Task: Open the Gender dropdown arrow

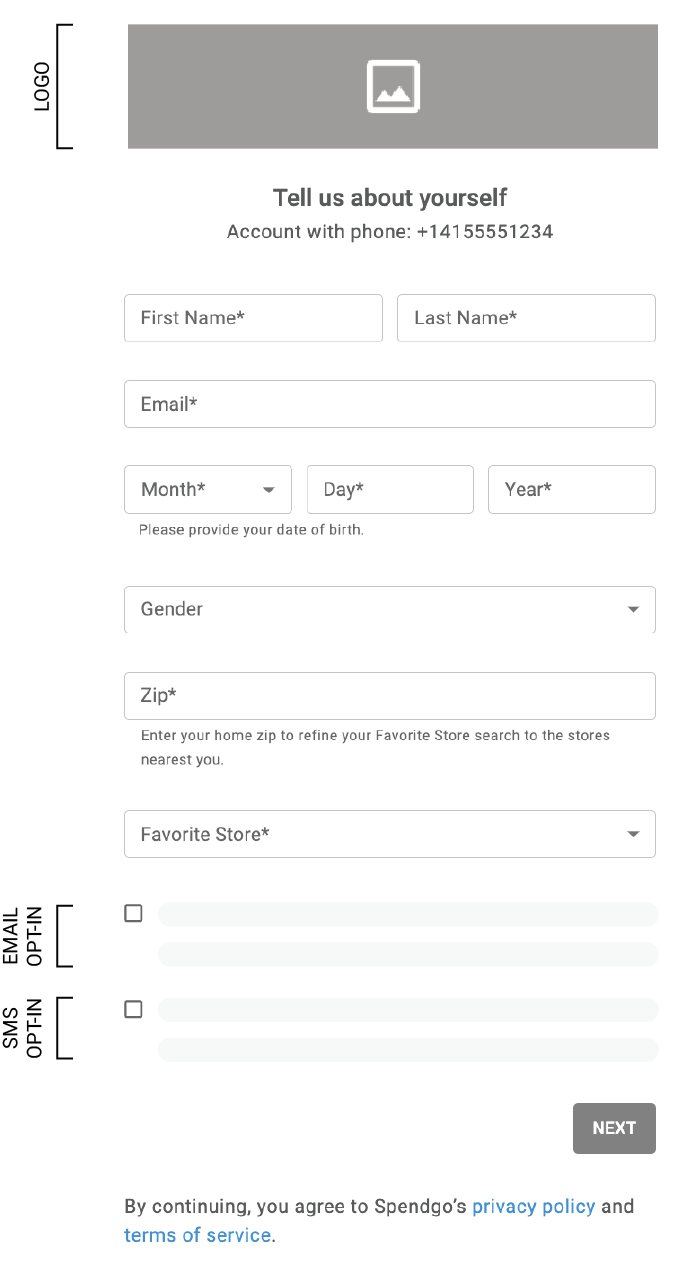Action: pos(633,610)
